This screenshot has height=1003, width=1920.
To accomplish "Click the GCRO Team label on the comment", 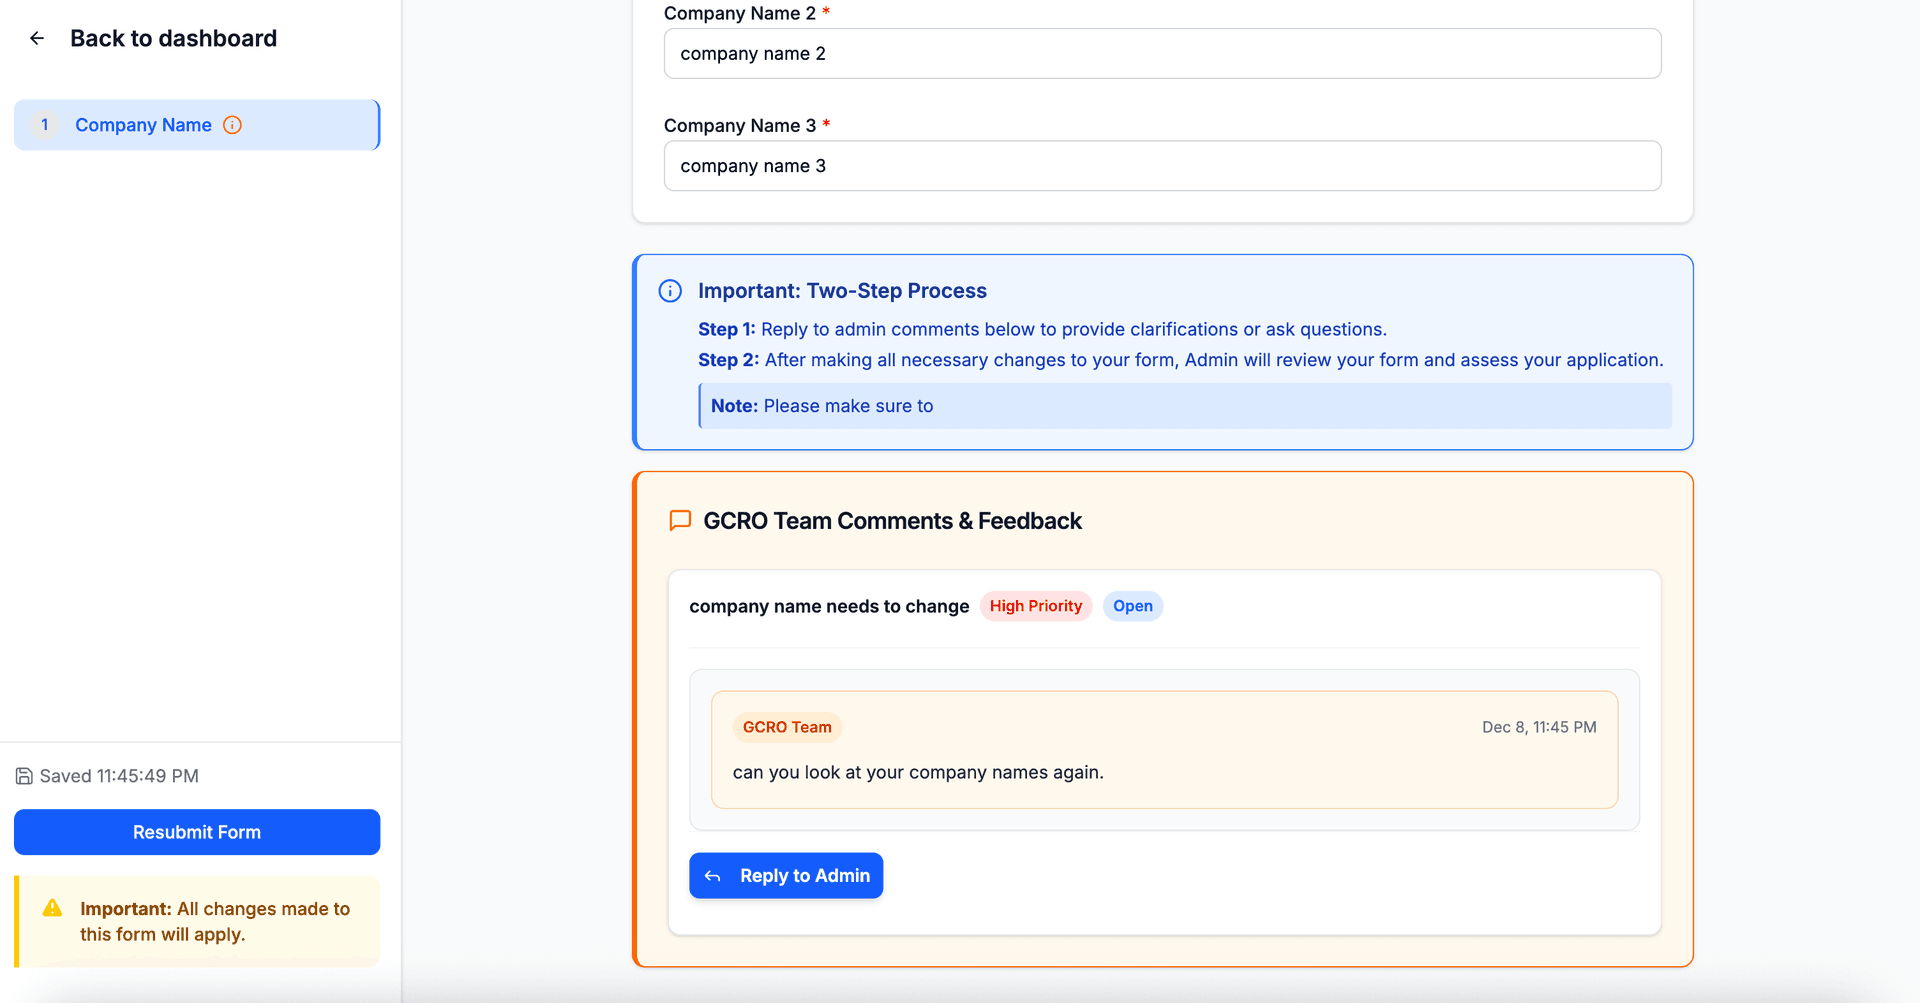I will click(787, 727).
